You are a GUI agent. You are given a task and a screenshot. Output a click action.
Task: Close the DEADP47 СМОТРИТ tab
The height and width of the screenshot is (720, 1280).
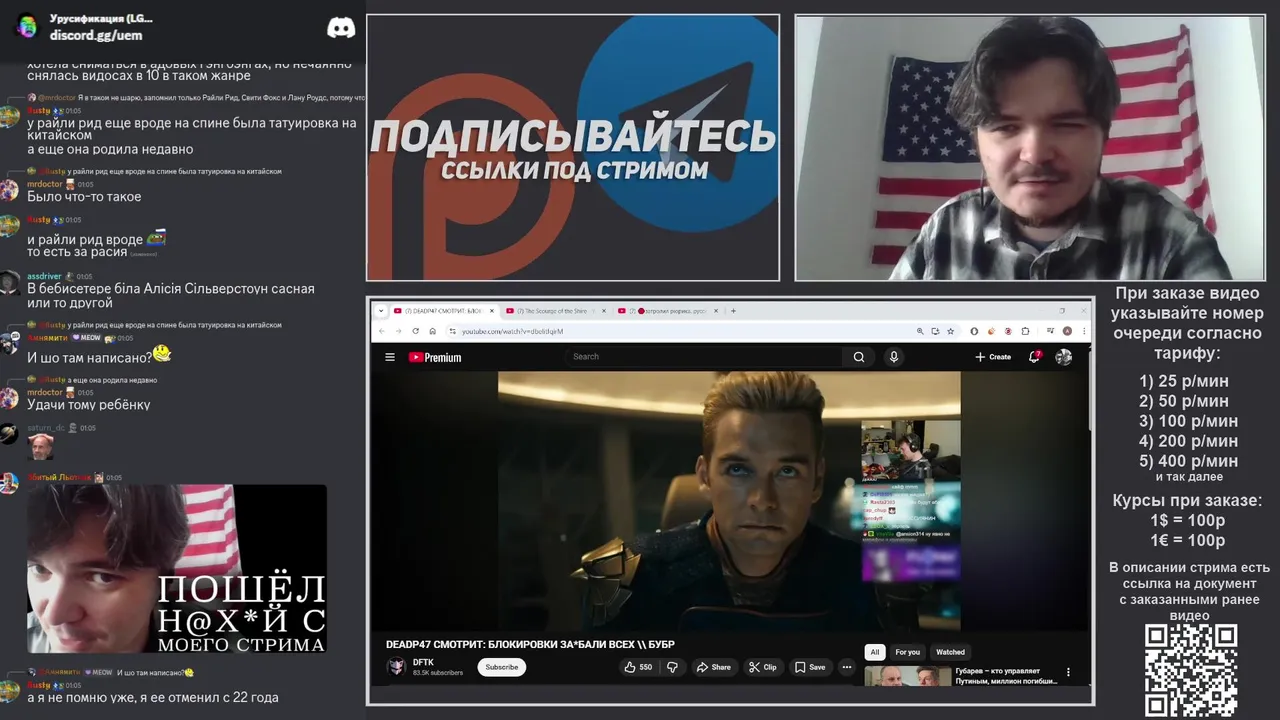[x=492, y=311]
